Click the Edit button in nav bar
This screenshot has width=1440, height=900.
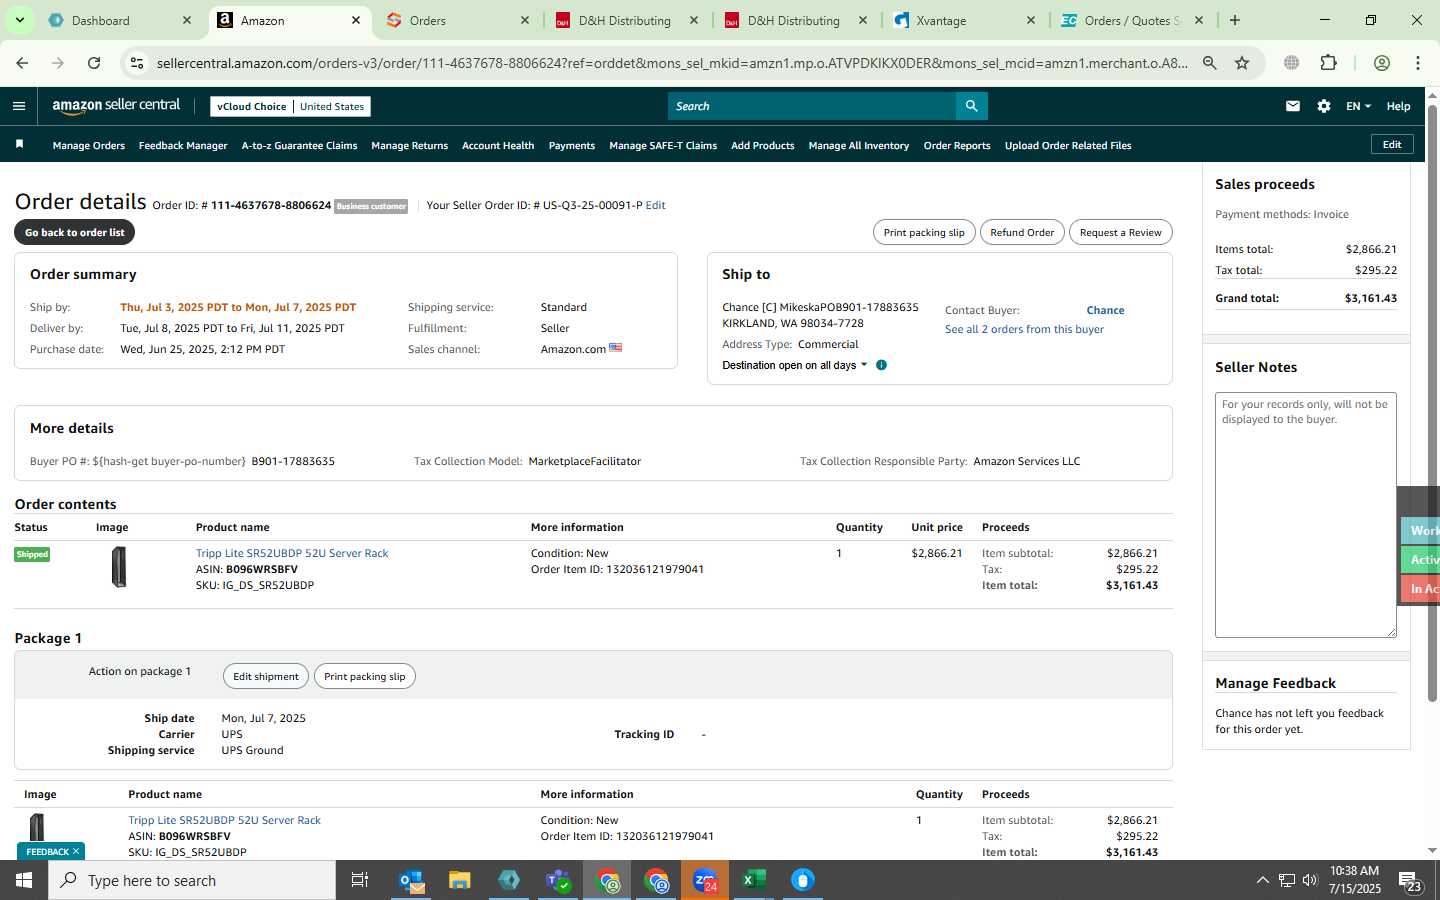coord(1392,144)
